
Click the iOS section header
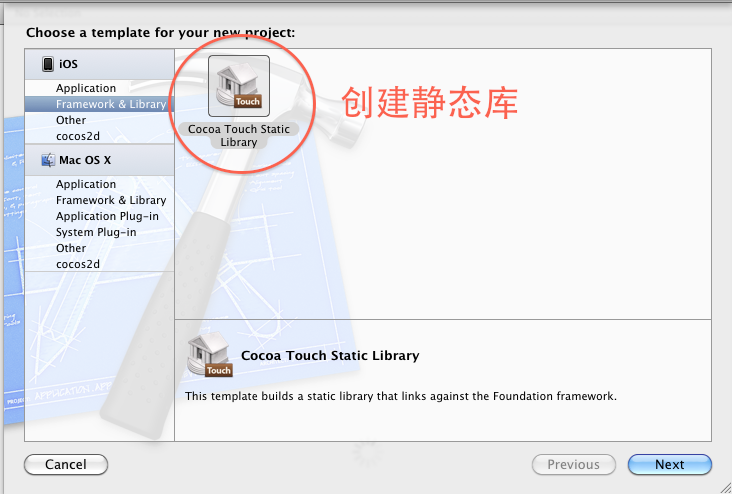coord(99,64)
